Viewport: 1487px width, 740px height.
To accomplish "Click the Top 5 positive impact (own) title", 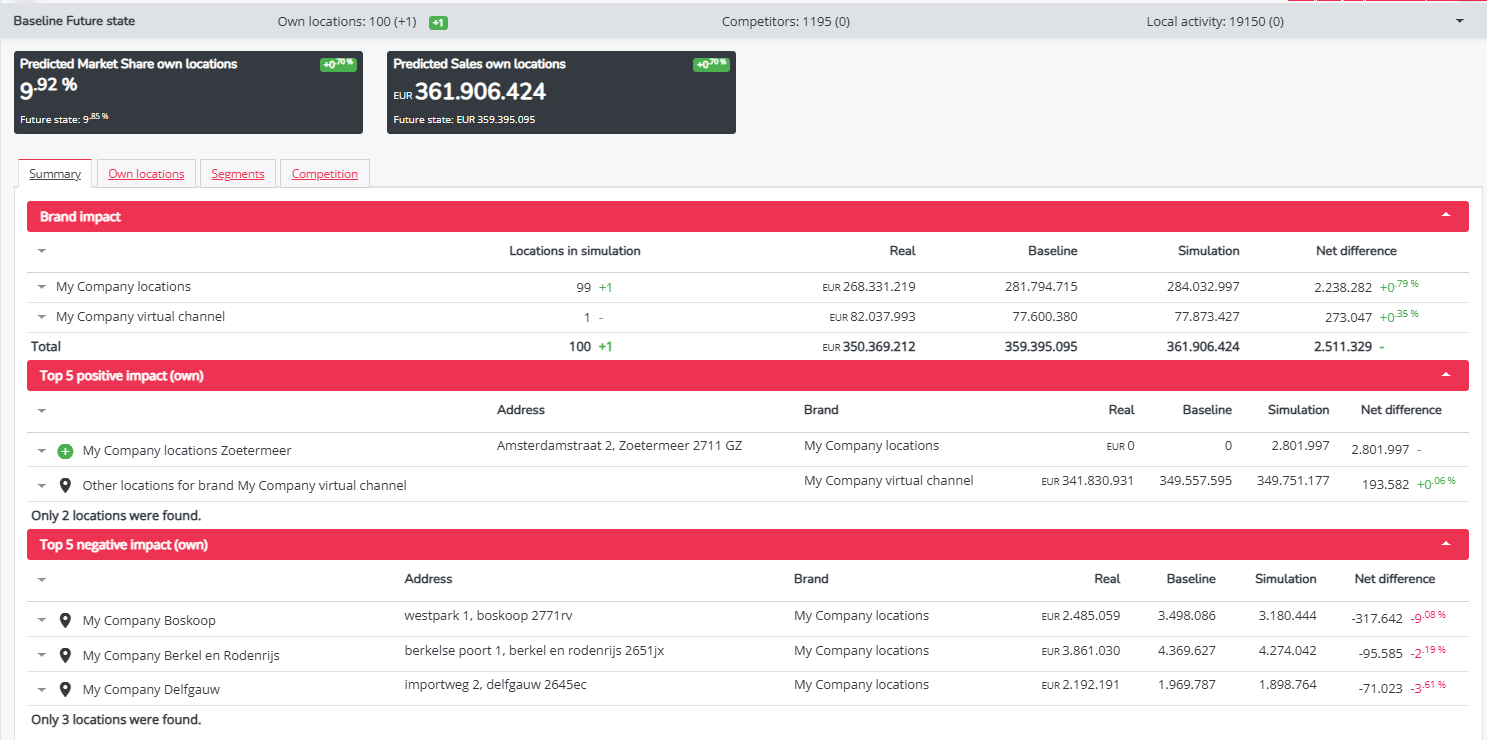I will [x=123, y=375].
